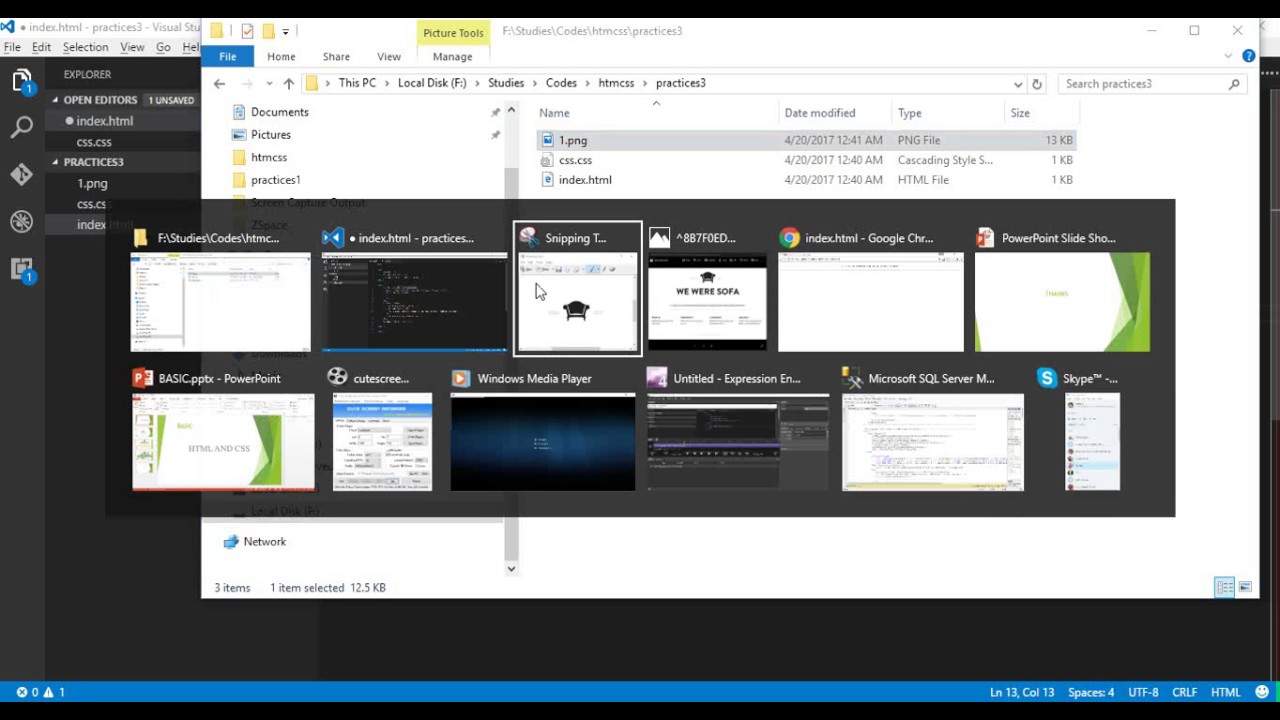1280x720 pixels.
Task: Click the pin icon beside Pictures
Action: coord(495,135)
